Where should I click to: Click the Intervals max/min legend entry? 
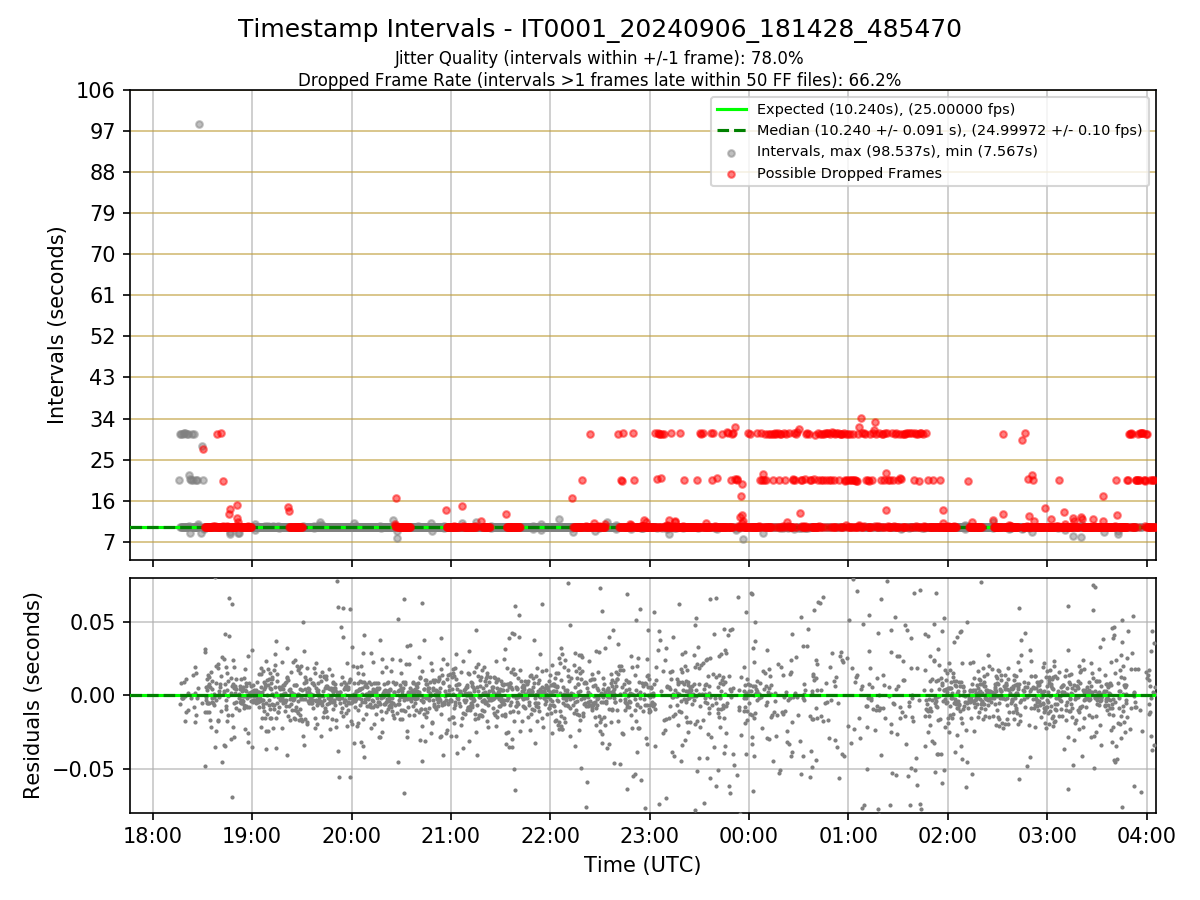[x=897, y=151]
